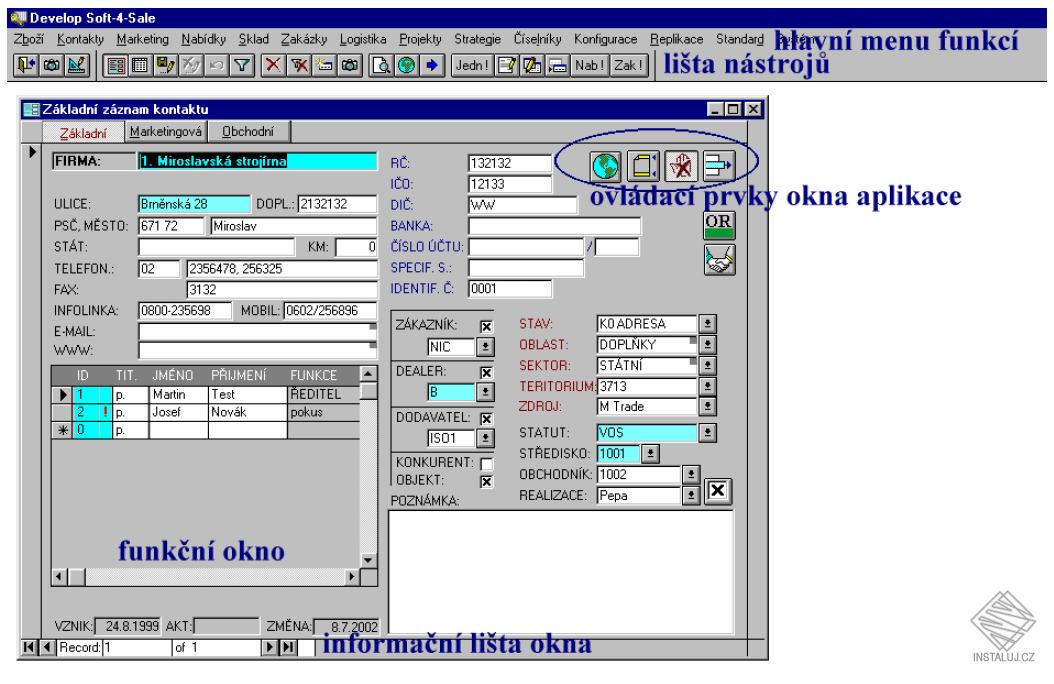This screenshot has height=684, width=1054.
Task: Toggle the DODAVATEL checkbox
Action: (486, 419)
